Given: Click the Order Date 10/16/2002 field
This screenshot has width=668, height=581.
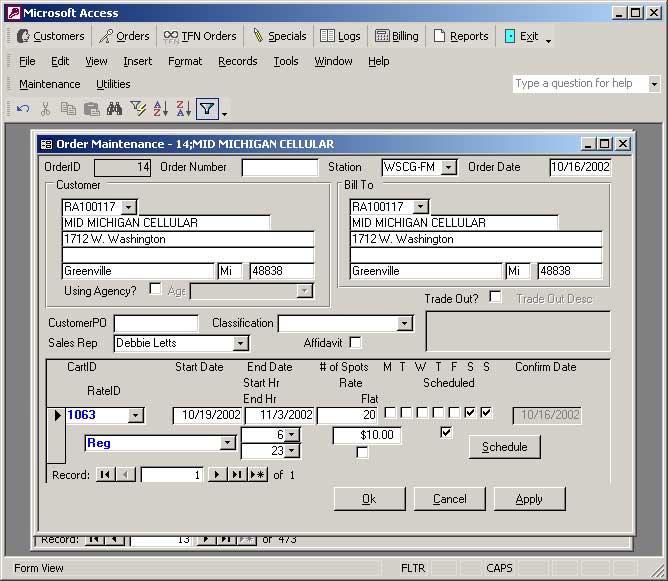Looking at the screenshot, I should click(x=580, y=167).
